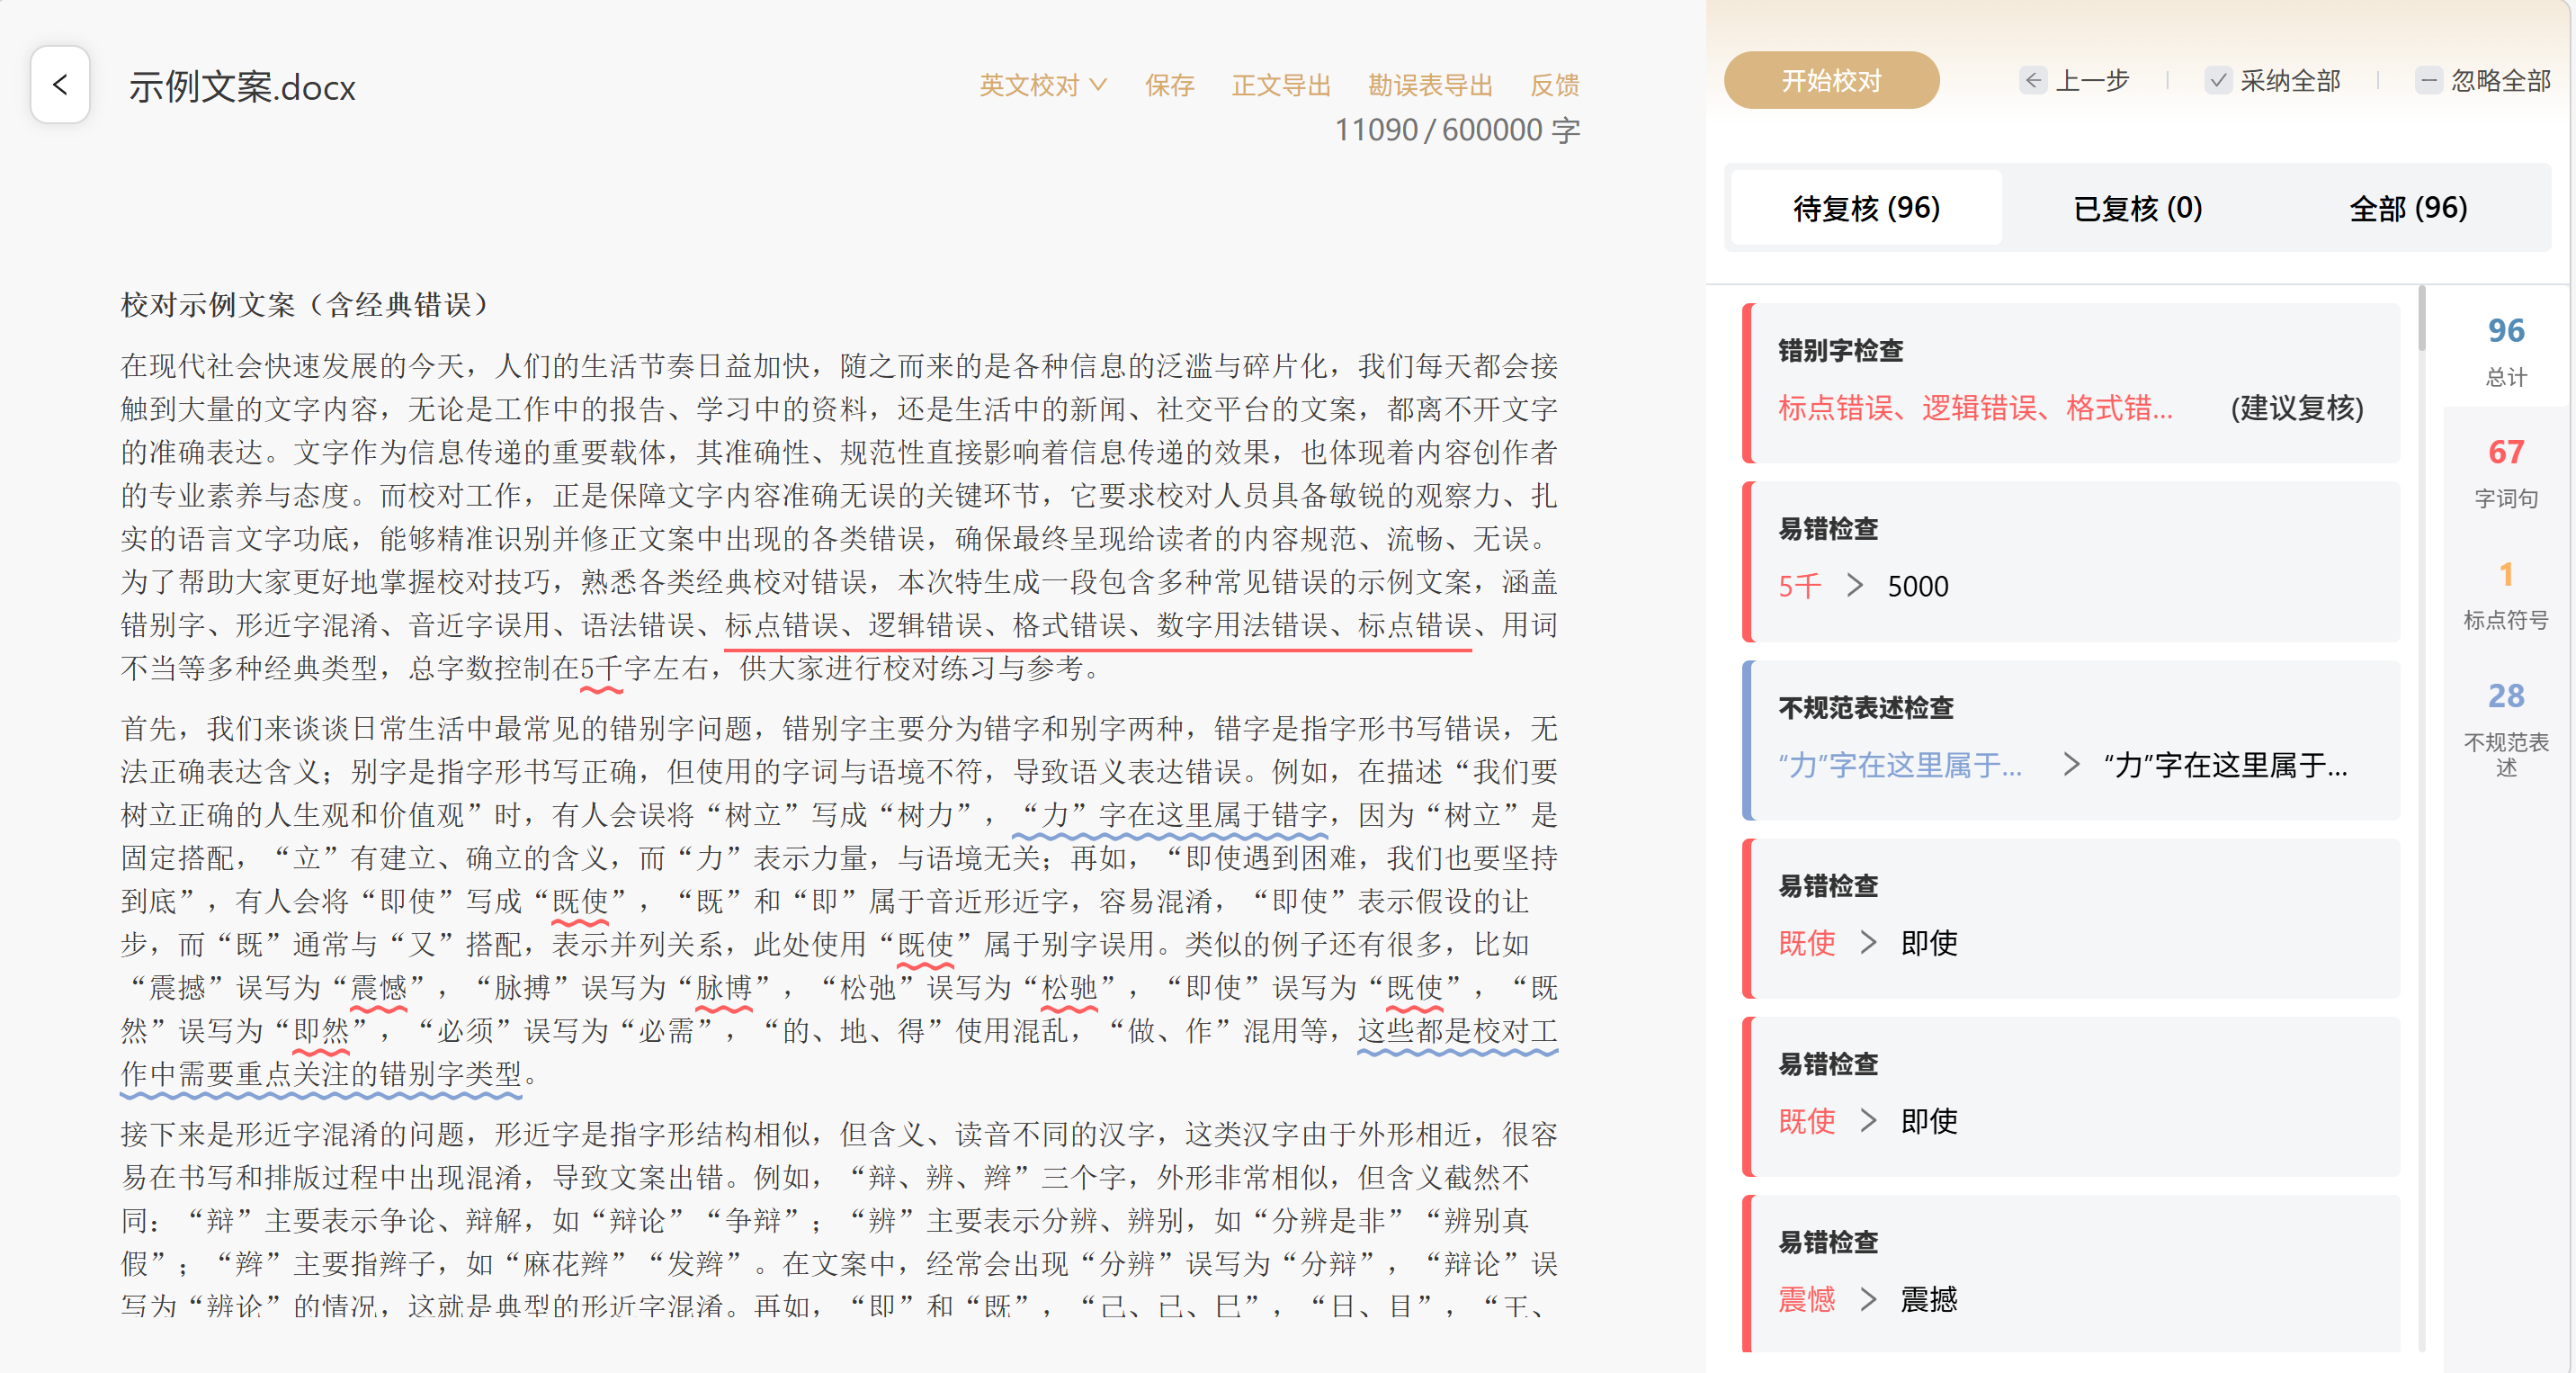Filter by 字词句 count 67

coord(2505,470)
